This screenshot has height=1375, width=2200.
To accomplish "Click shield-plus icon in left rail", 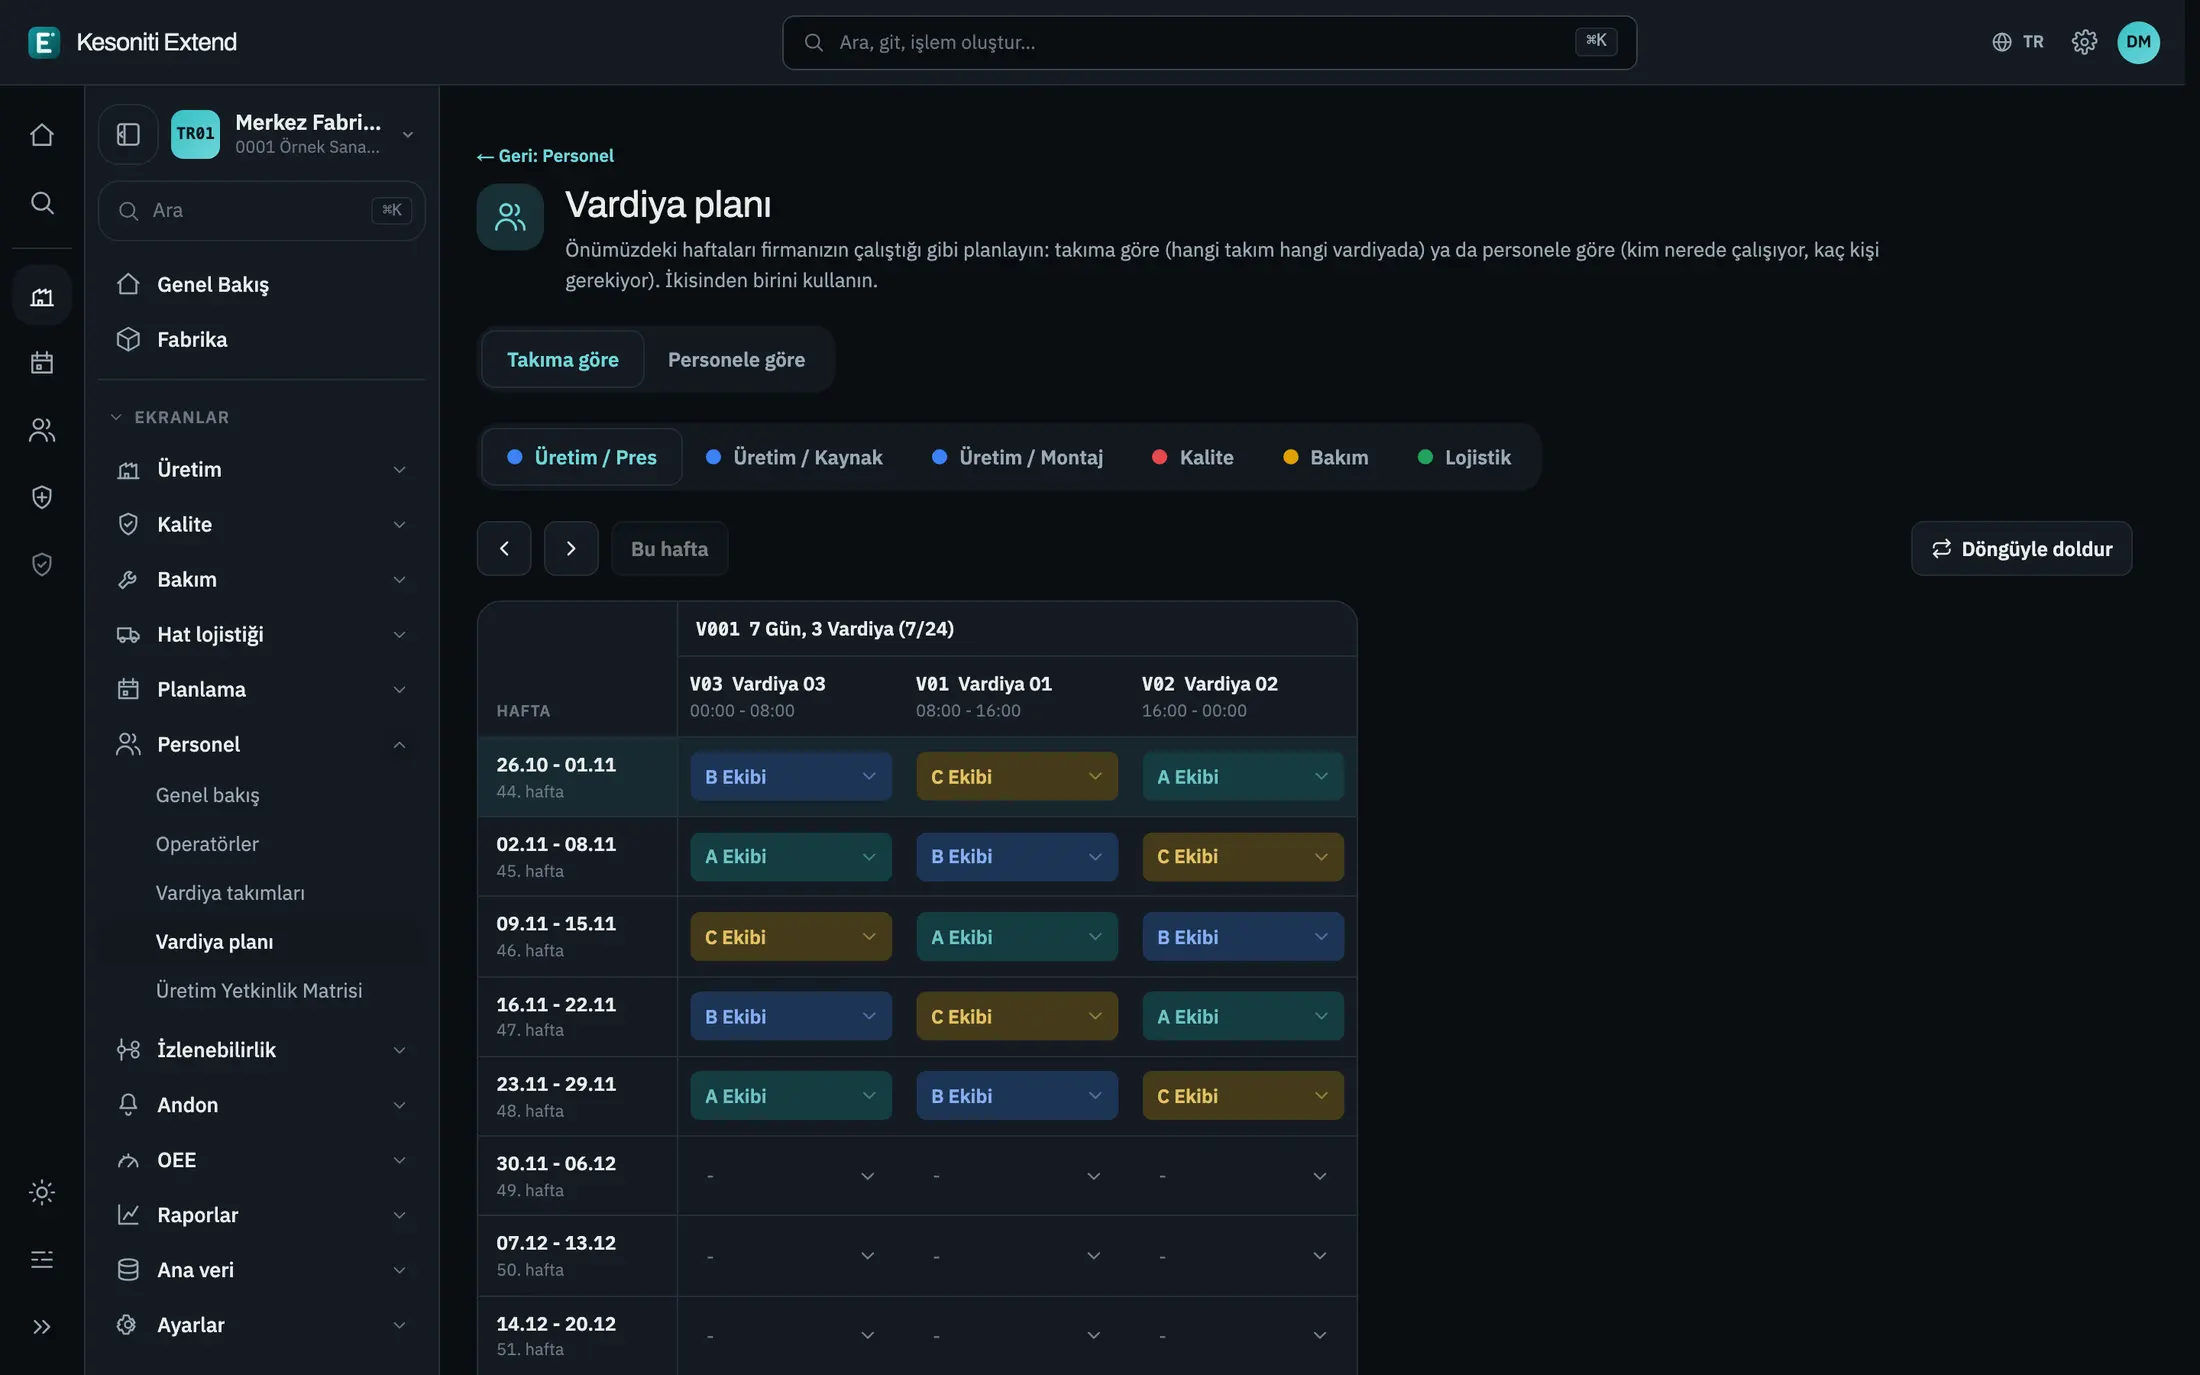I will [x=42, y=497].
